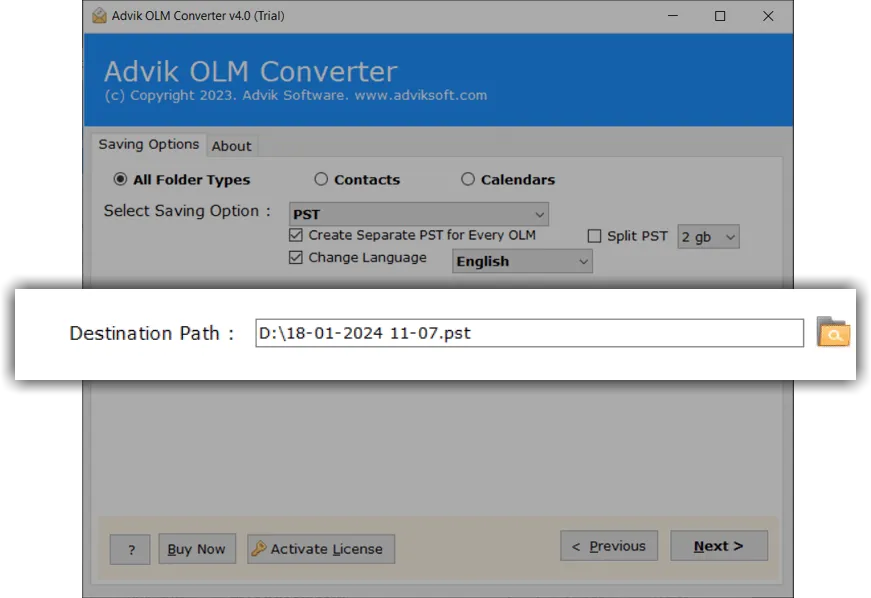The width and height of the screenshot is (871, 598).
Task: Open help with the ? button
Action: [x=130, y=550]
